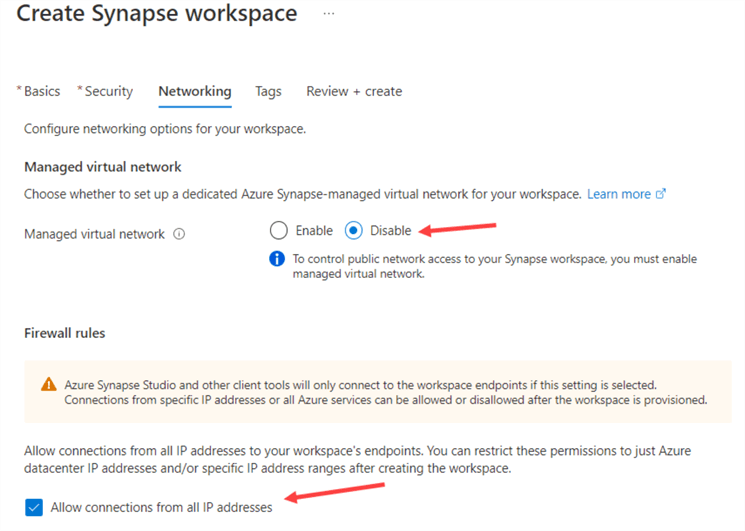Screen dimensions: 745x531
Task: Select the Enable radio button
Action: tap(279, 230)
